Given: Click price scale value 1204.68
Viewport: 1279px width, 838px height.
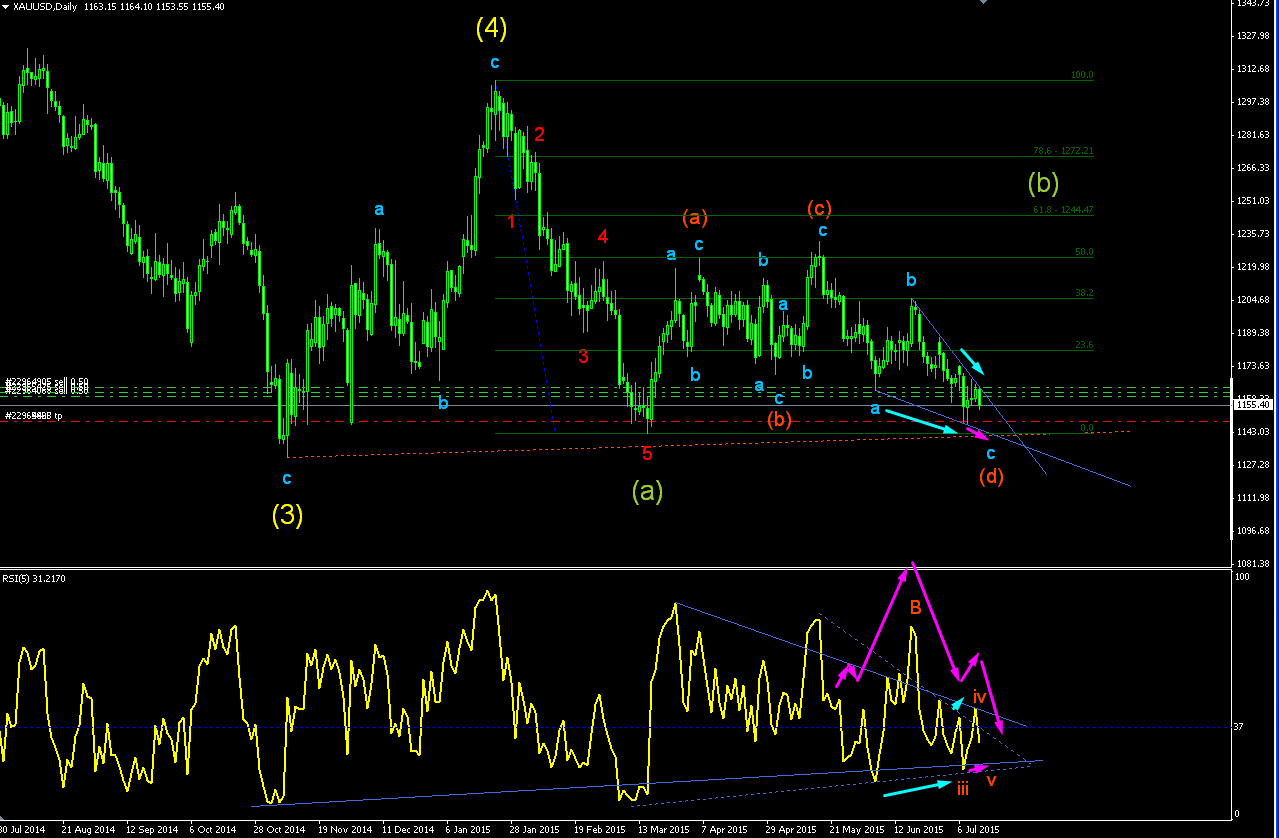Looking at the screenshot, I should click(x=1254, y=300).
